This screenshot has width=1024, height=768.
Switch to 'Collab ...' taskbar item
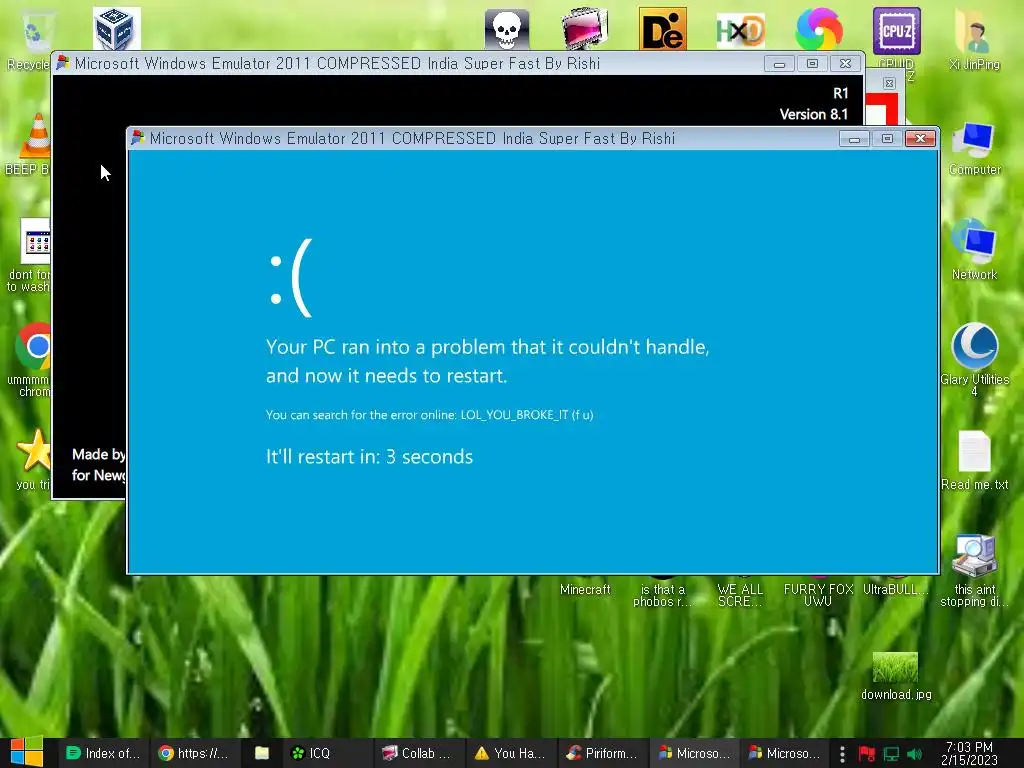[x=419, y=753]
